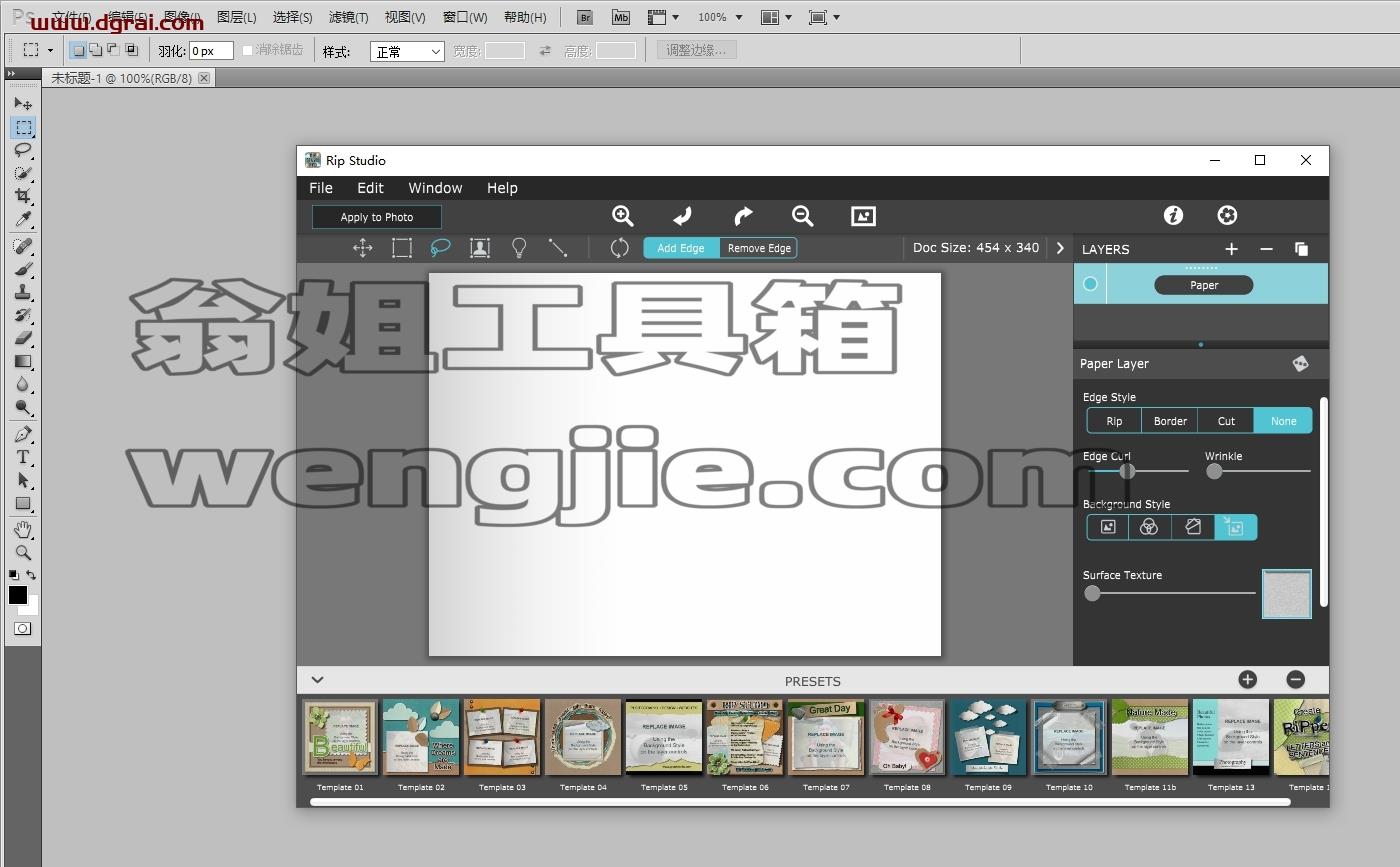Zoom in using Rip Studio magnifier plus
This screenshot has width=1400, height=867.
pyautogui.click(x=622, y=216)
